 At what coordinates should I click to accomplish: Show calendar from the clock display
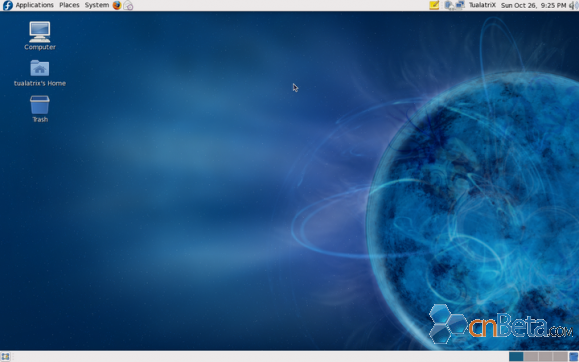point(534,5)
